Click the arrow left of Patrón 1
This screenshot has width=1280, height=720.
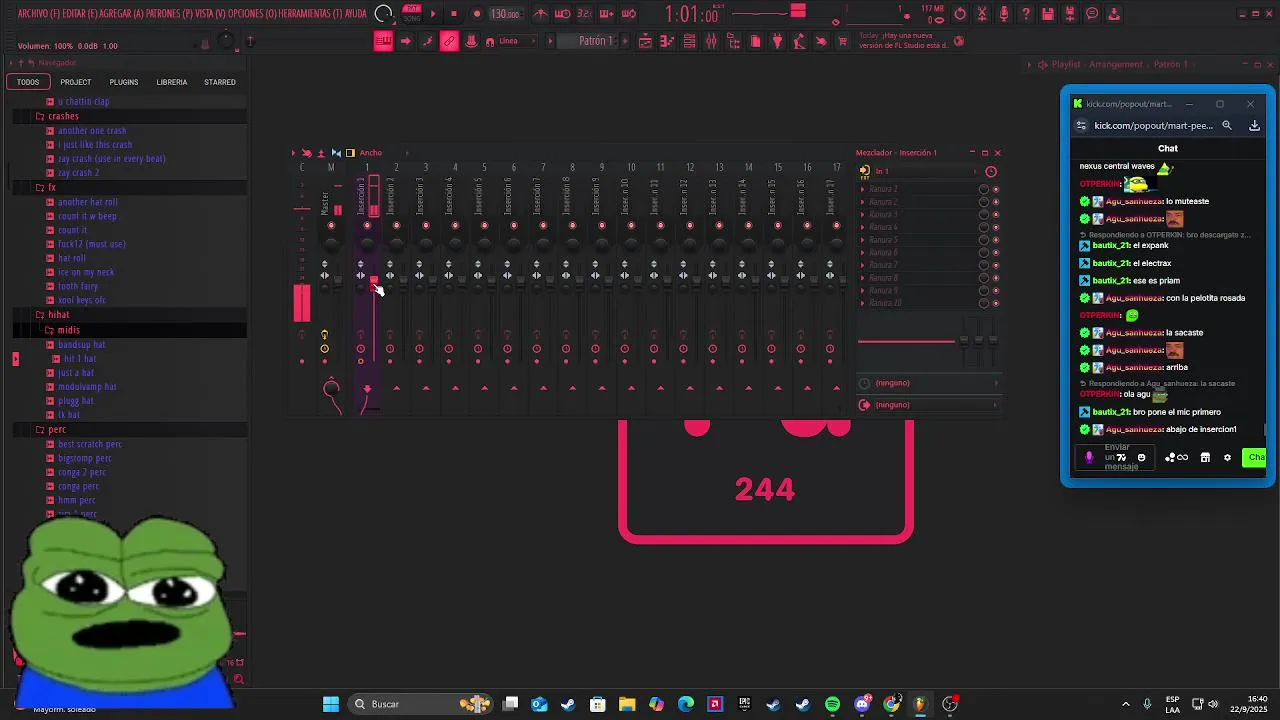pyautogui.click(x=550, y=41)
